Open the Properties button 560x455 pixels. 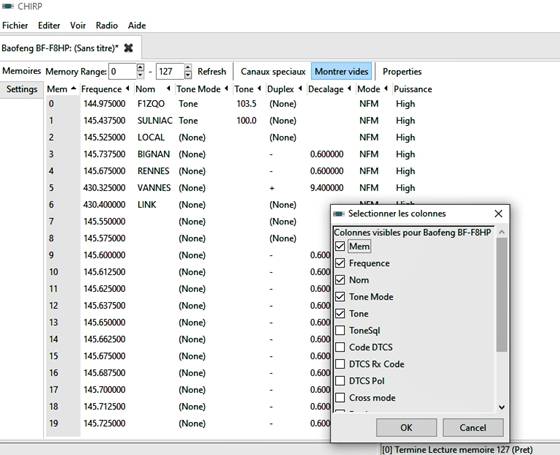point(402,71)
